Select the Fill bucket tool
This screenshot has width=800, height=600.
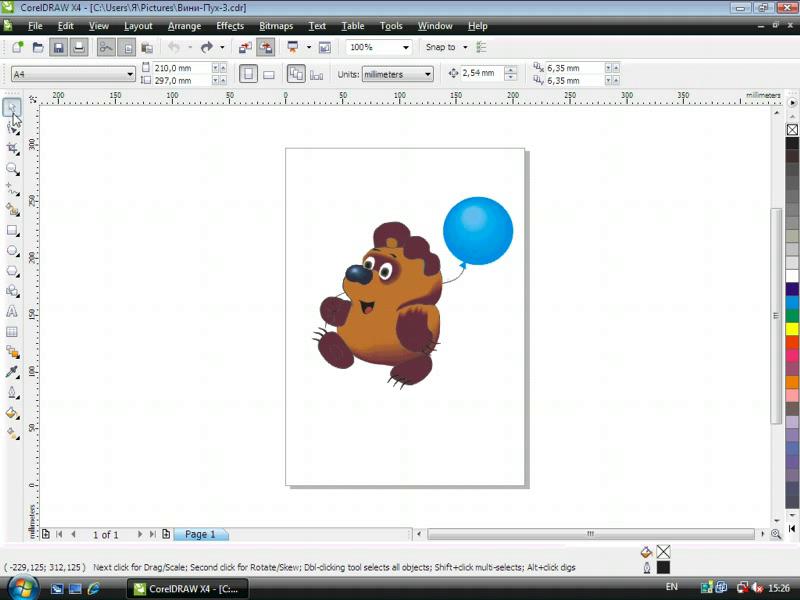[x=12, y=413]
